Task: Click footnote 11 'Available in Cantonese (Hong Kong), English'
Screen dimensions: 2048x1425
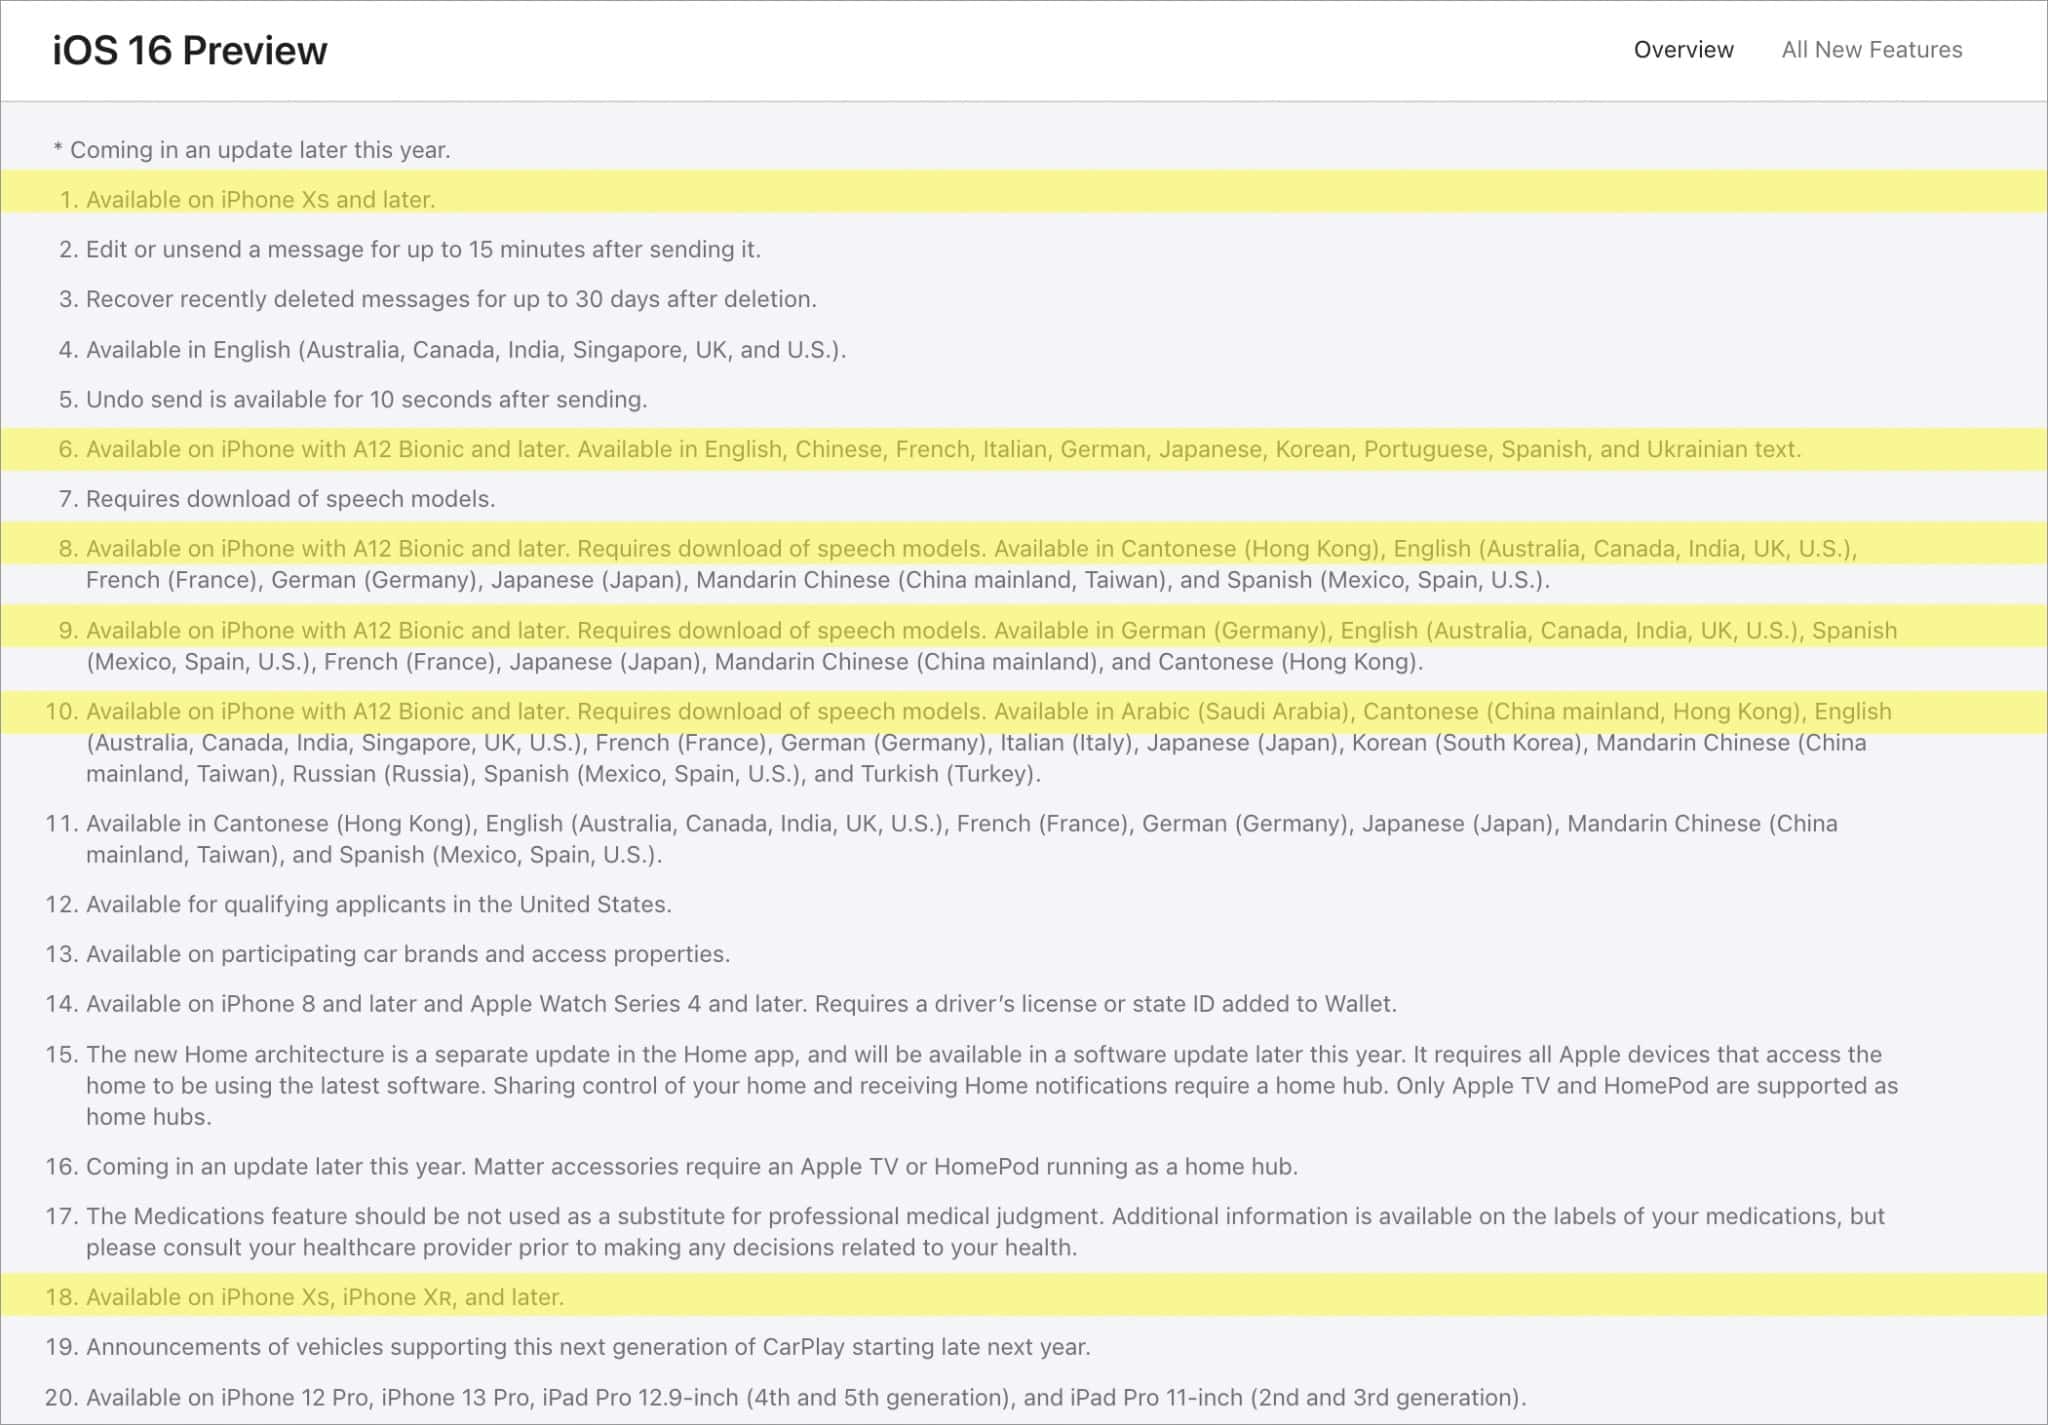Action: (941, 839)
